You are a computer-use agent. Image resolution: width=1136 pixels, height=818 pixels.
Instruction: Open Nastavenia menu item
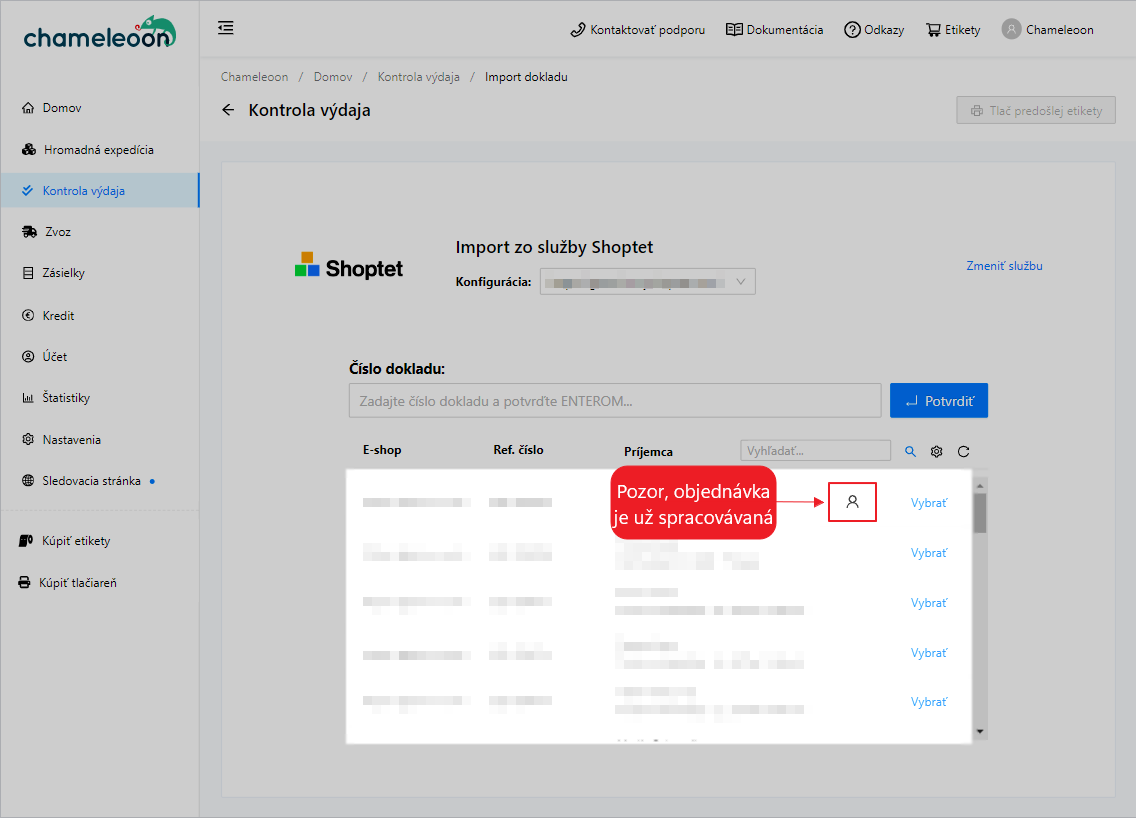tap(71, 440)
